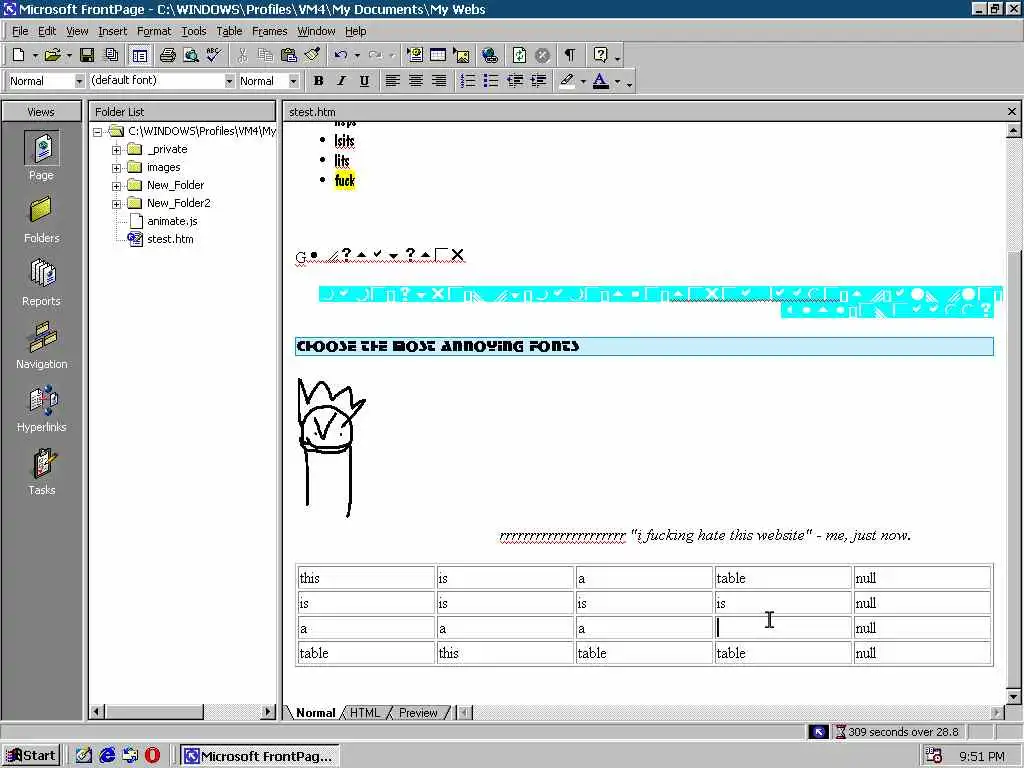Switch to the Preview tab
This screenshot has height=768, width=1024.
coord(418,712)
